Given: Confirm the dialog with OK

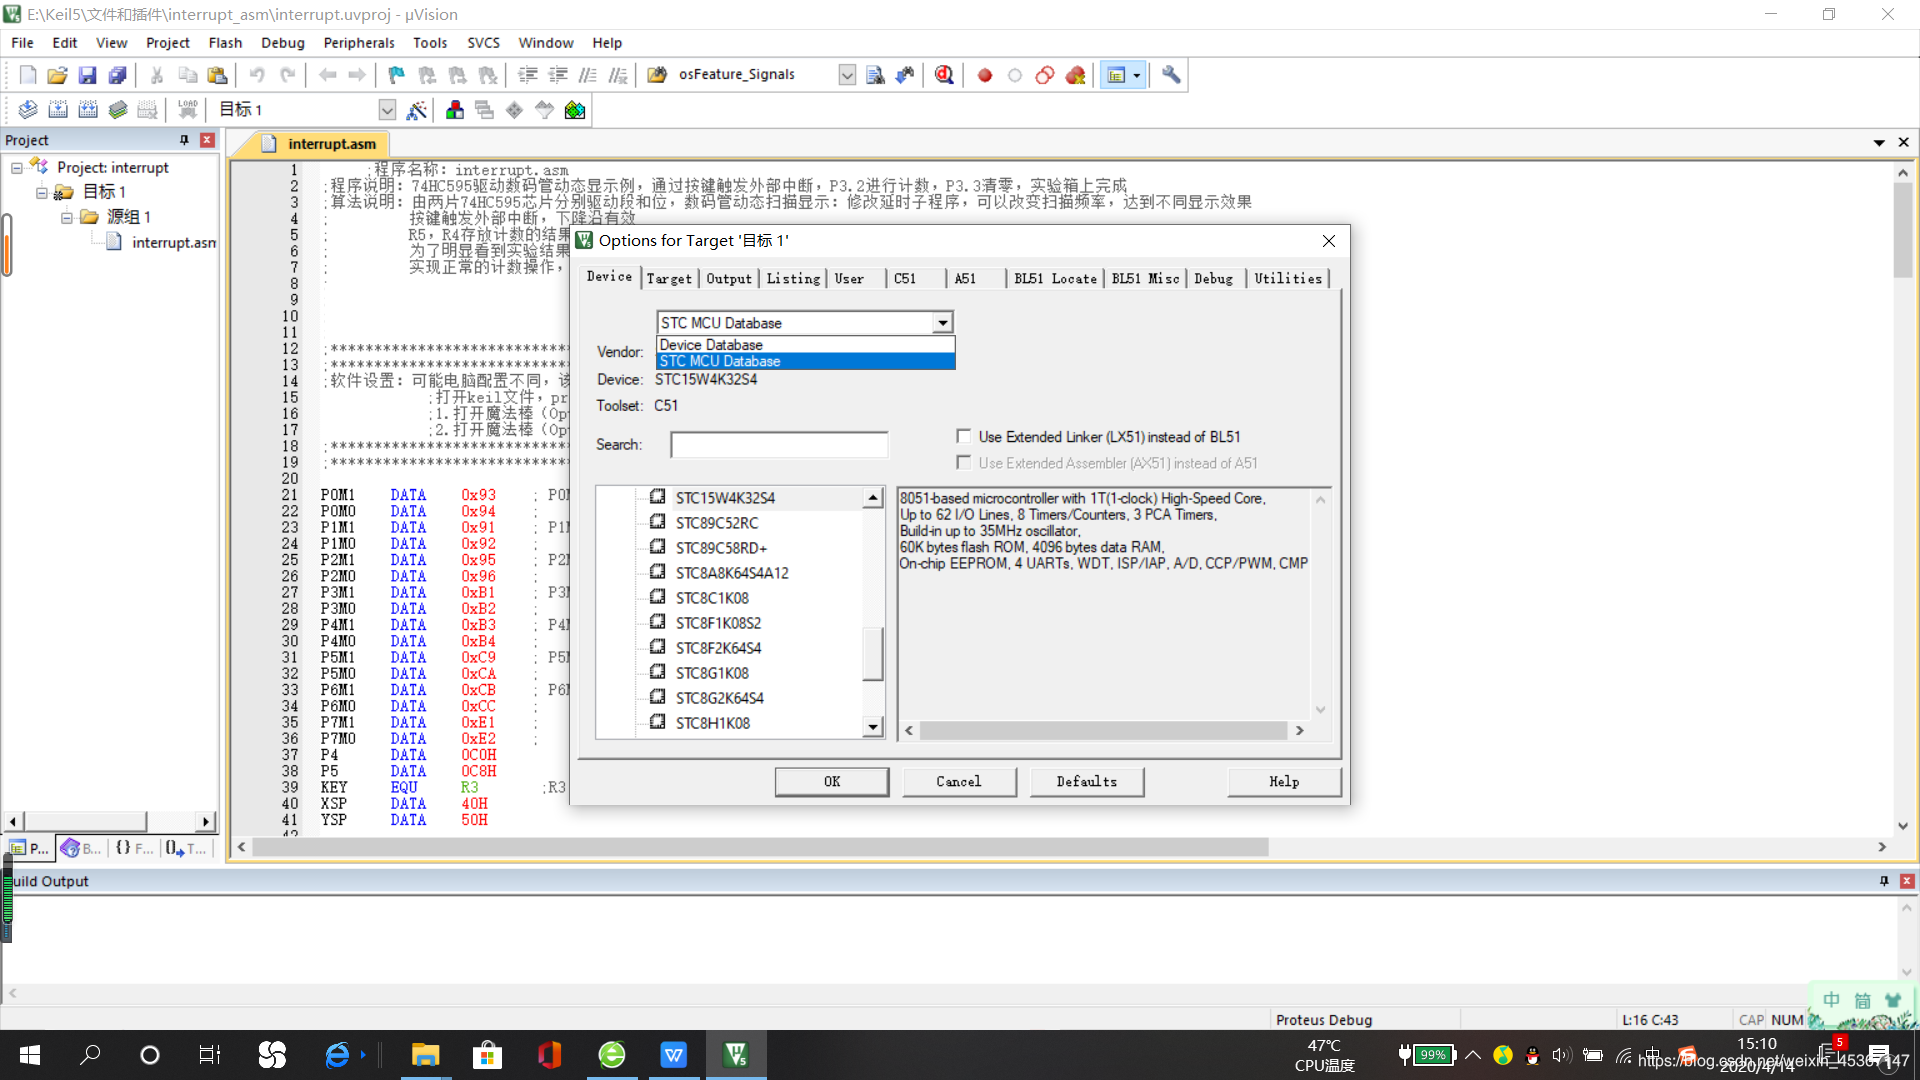Looking at the screenshot, I should (x=832, y=782).
